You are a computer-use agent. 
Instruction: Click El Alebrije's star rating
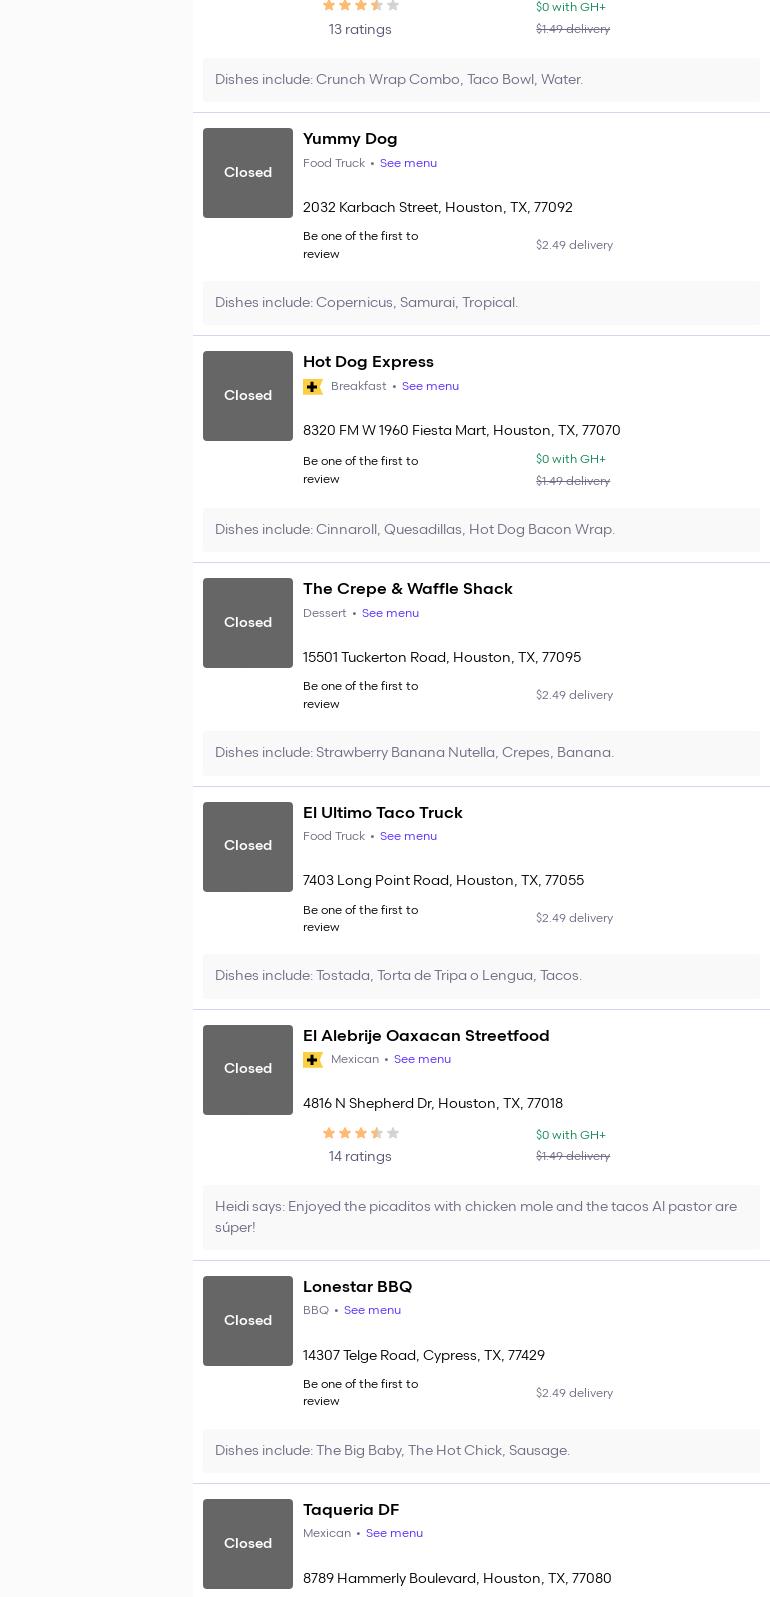(x=360, y=1133)
